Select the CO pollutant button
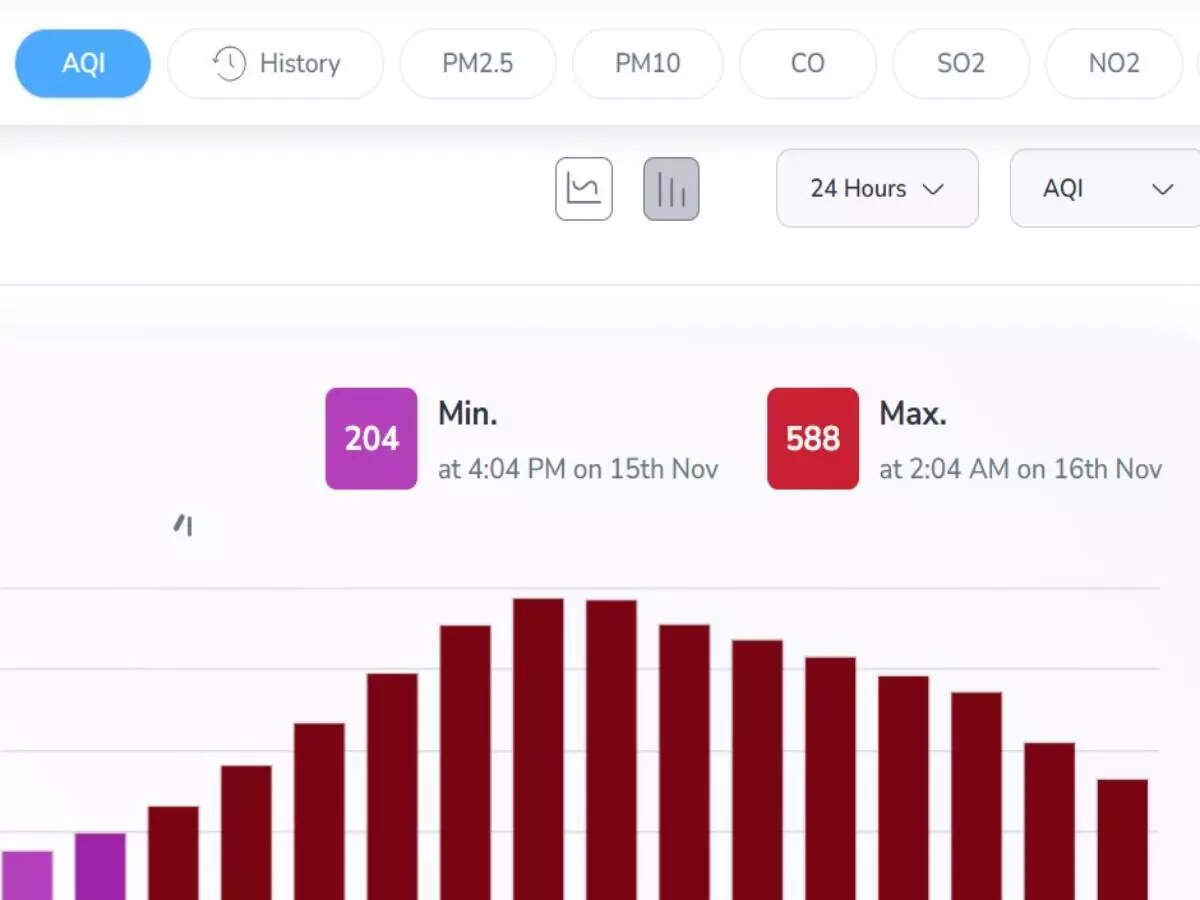The width and height of the screenshot is (1200, 900). pos(808,63)
